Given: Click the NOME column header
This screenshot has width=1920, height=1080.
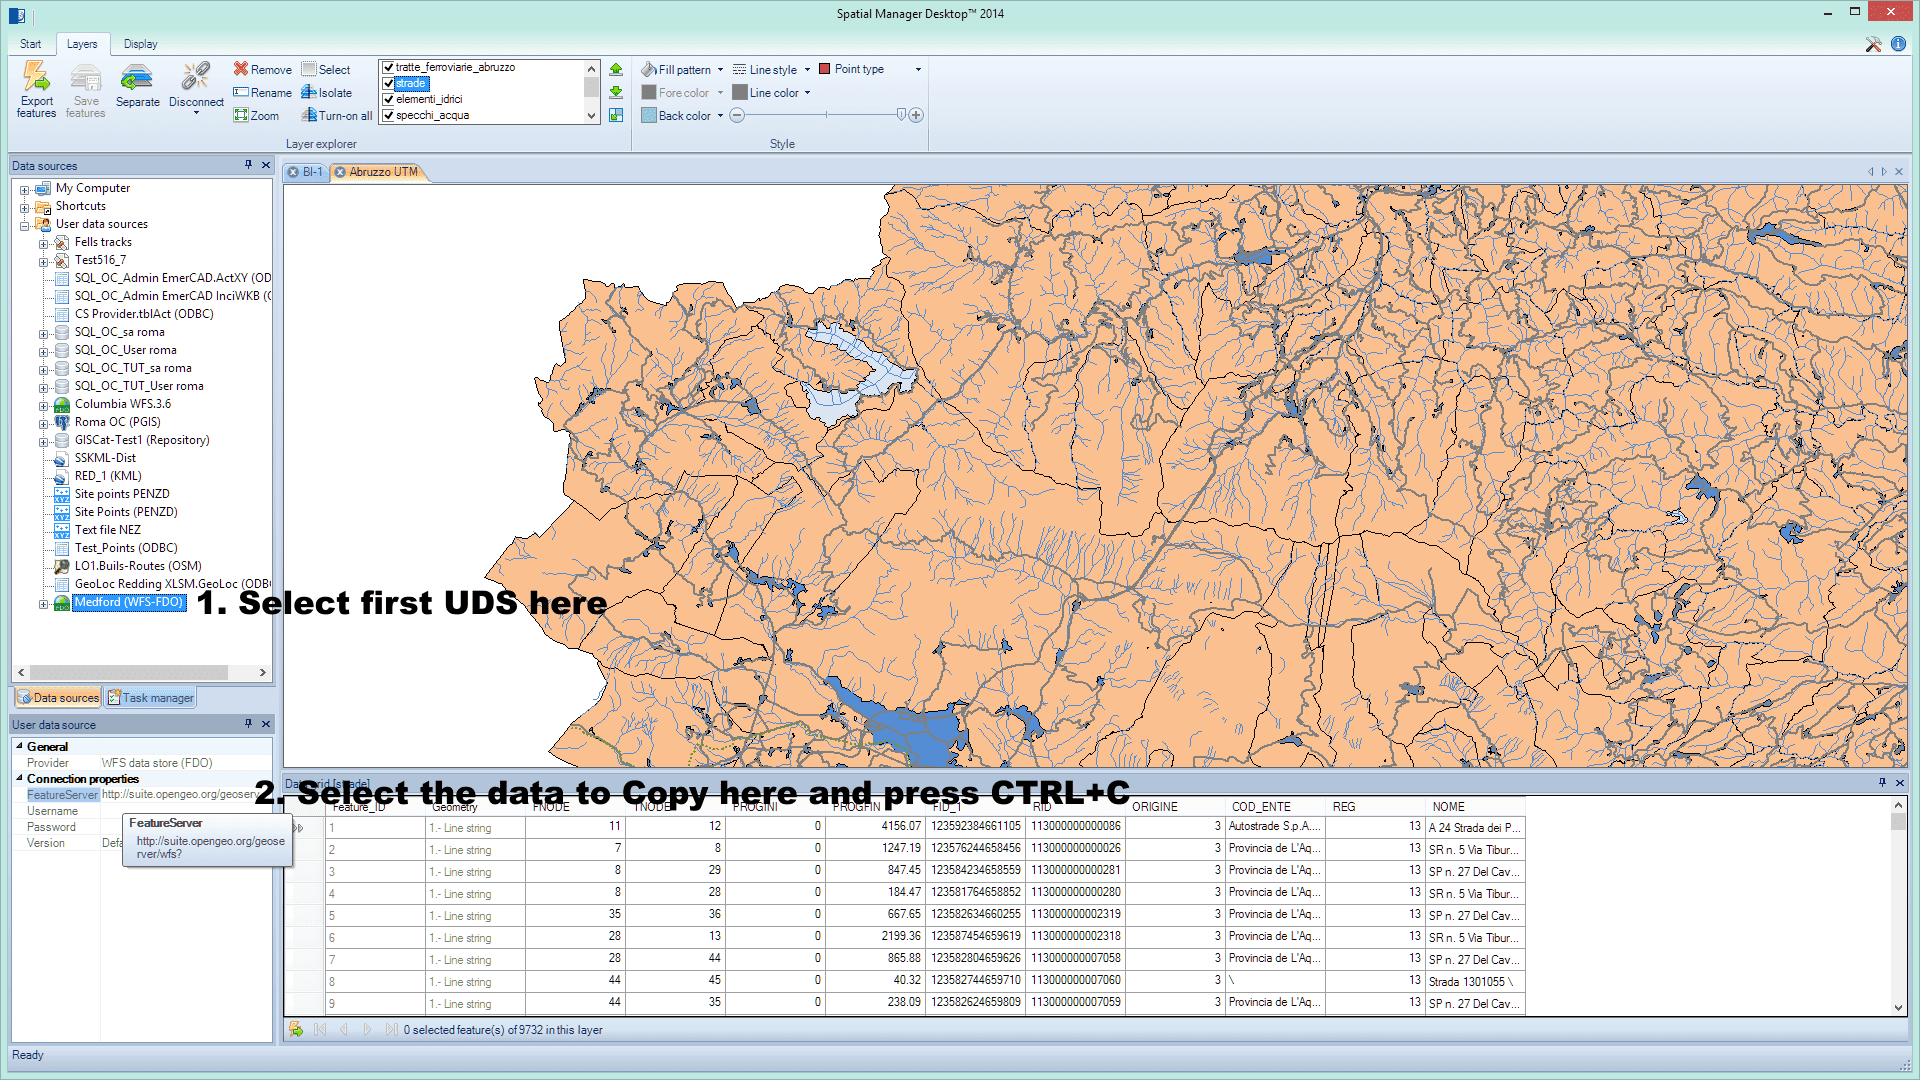Looking at the screenshot, I should [x=1474, y=807].
